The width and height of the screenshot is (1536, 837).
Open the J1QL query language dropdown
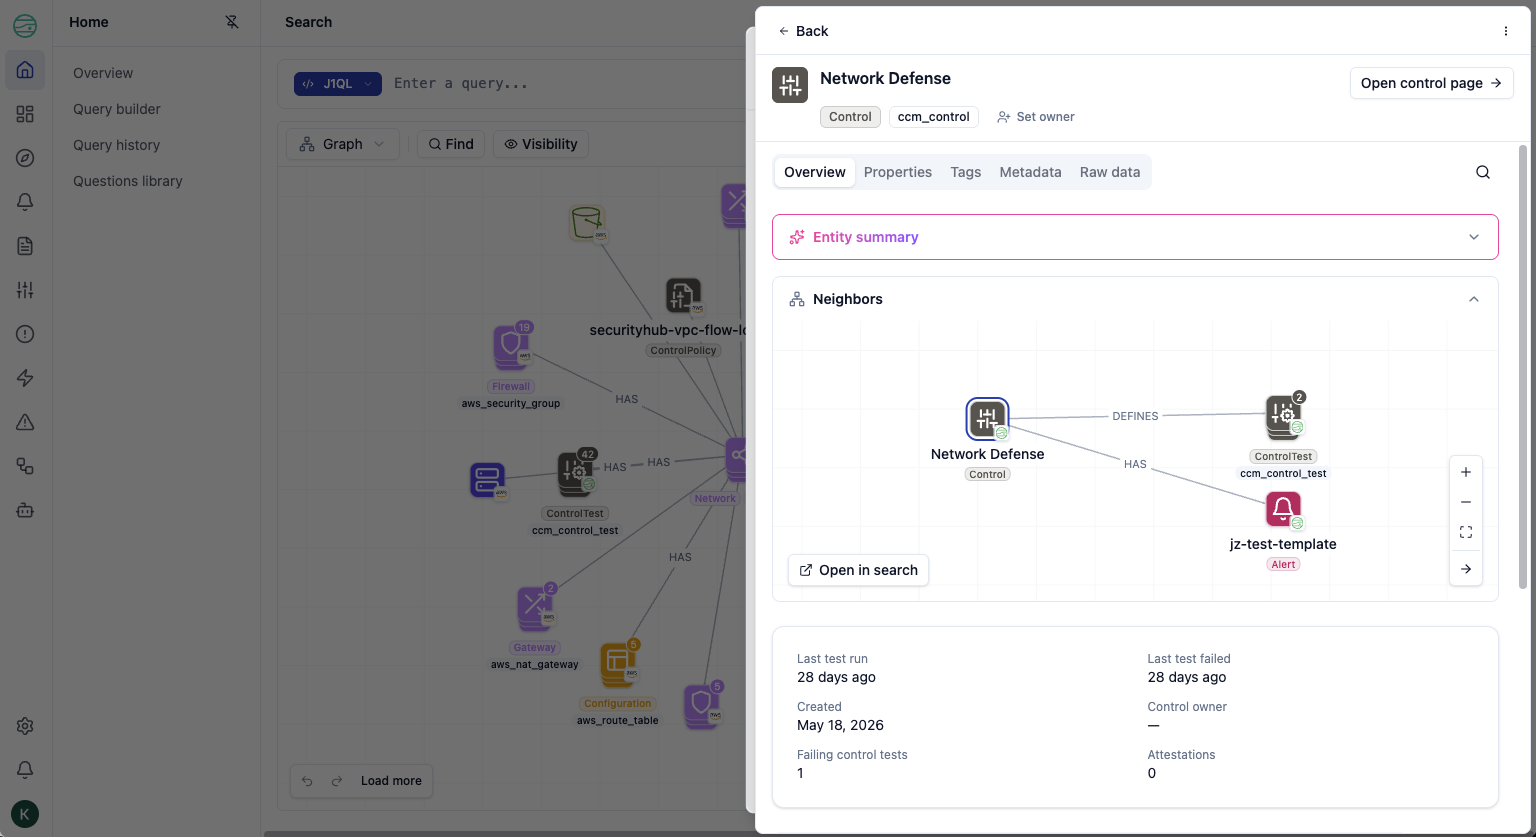pyautogui.click(x=338, y=84)
